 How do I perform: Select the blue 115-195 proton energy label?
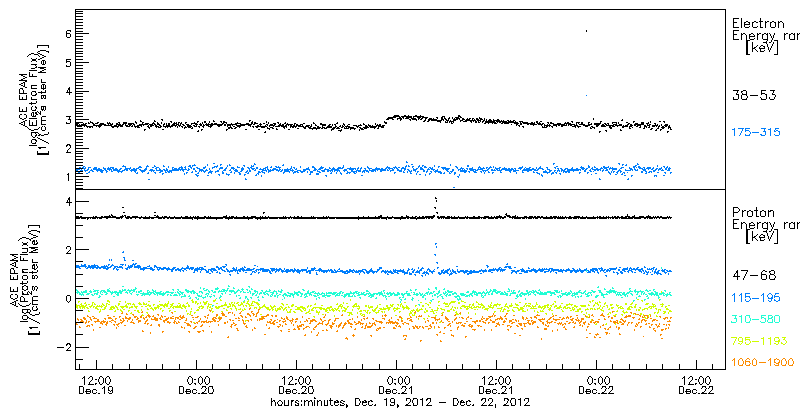pyautogui.click(x=756, y=298)
